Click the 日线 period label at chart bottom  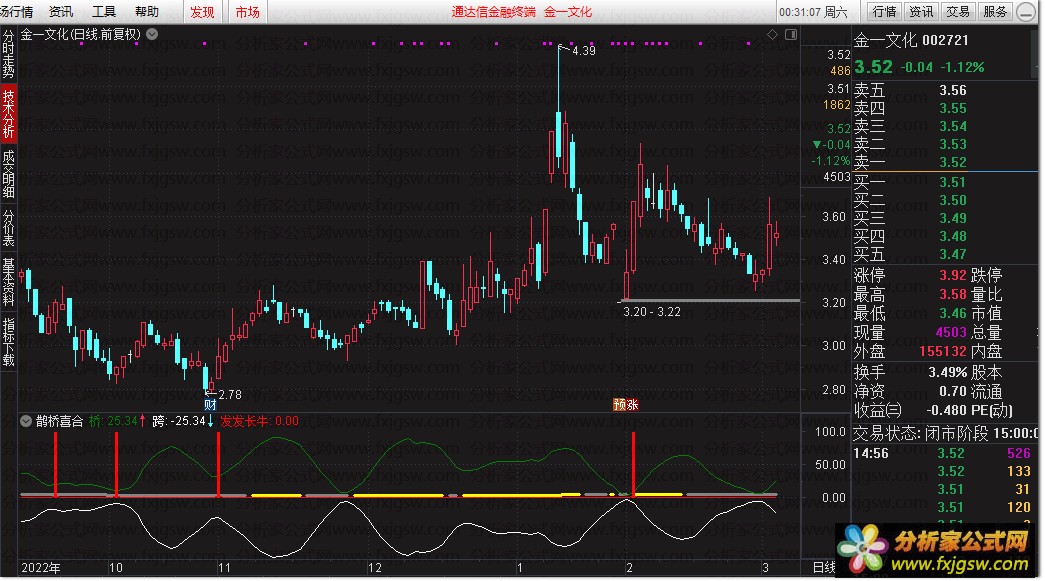824,567
